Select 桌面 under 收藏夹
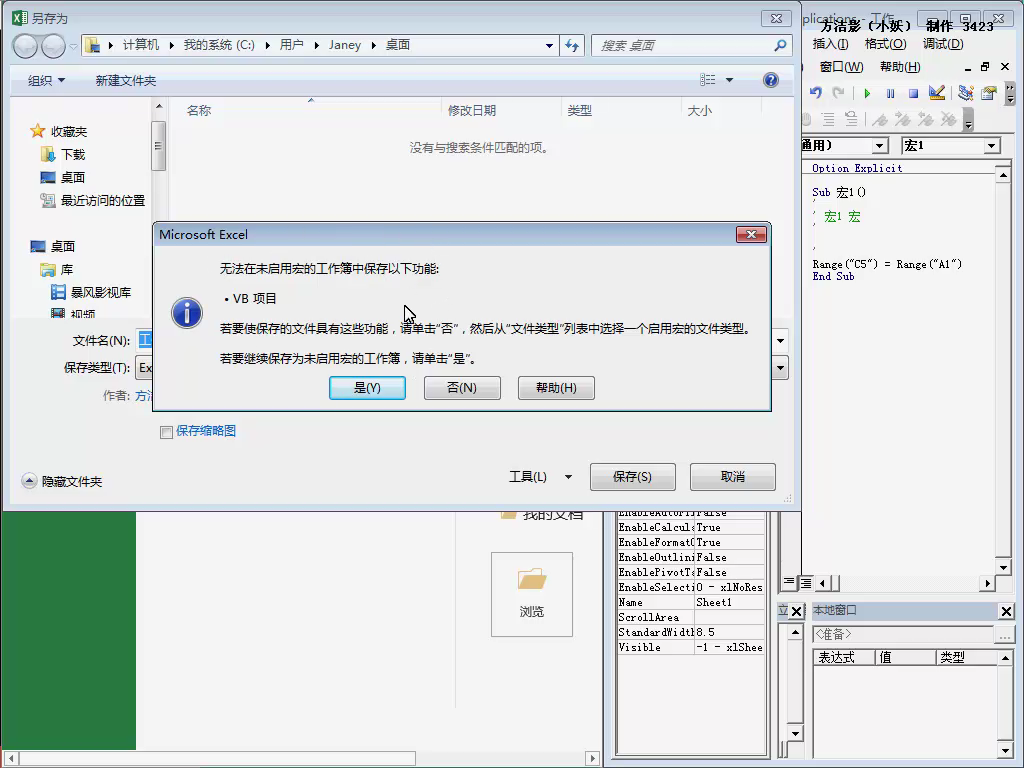Image resolution: width=1024 pixels, height=768 pixels. point(63,178)
